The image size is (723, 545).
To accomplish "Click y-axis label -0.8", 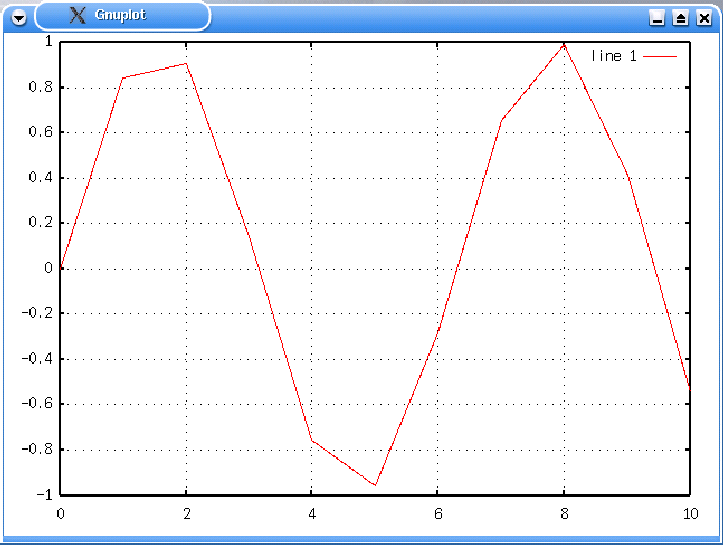I will (x=37, y=449).
